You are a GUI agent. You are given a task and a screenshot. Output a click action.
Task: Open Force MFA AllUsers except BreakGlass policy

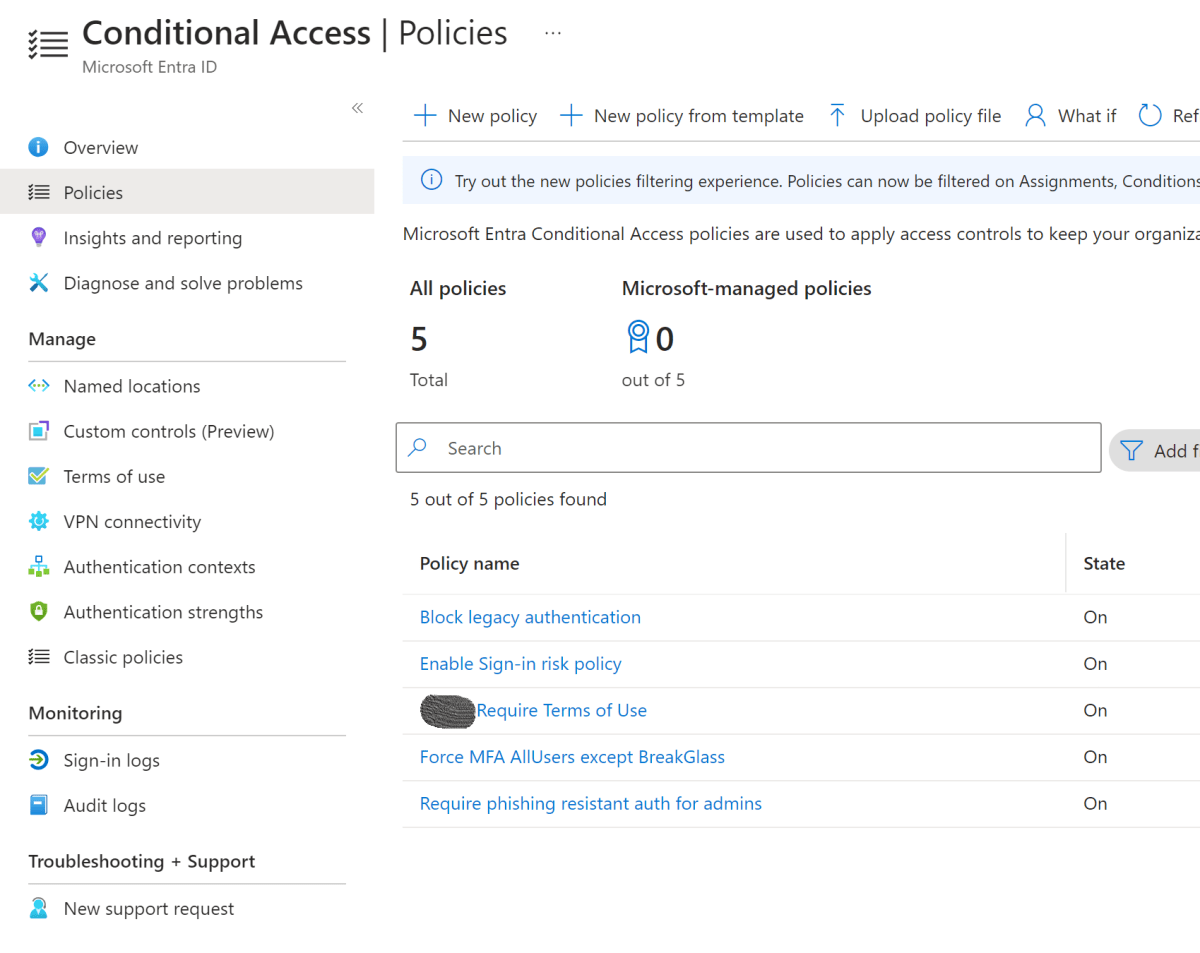572,757
